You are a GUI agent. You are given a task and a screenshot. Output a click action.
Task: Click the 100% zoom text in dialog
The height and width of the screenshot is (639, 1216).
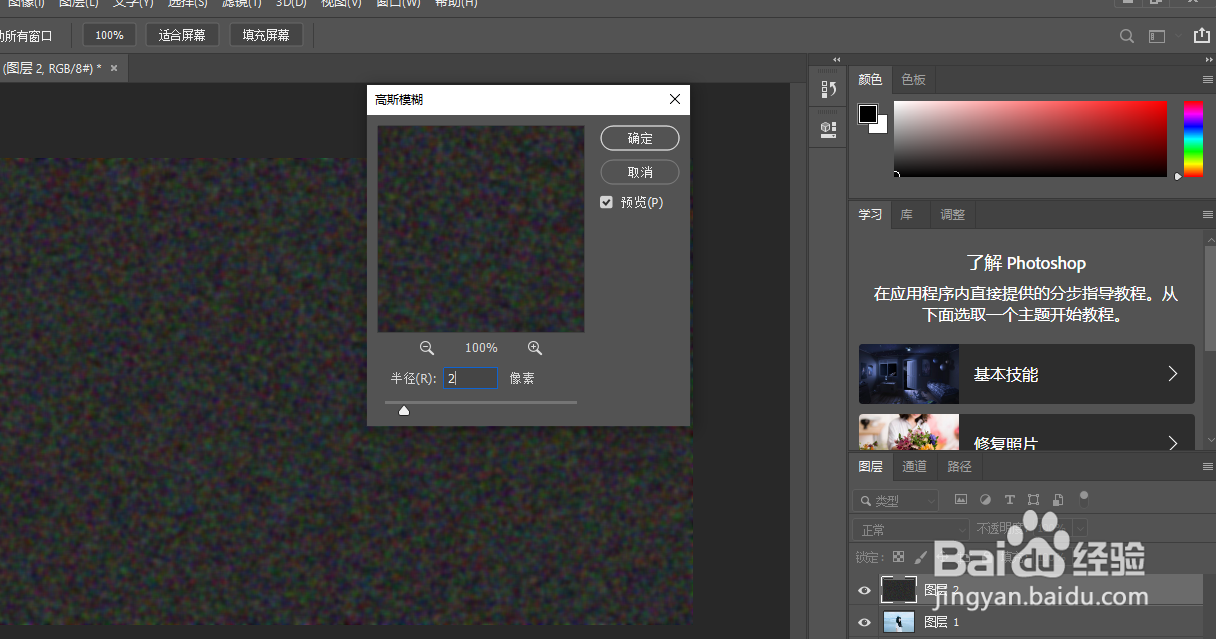click(481, 348)
